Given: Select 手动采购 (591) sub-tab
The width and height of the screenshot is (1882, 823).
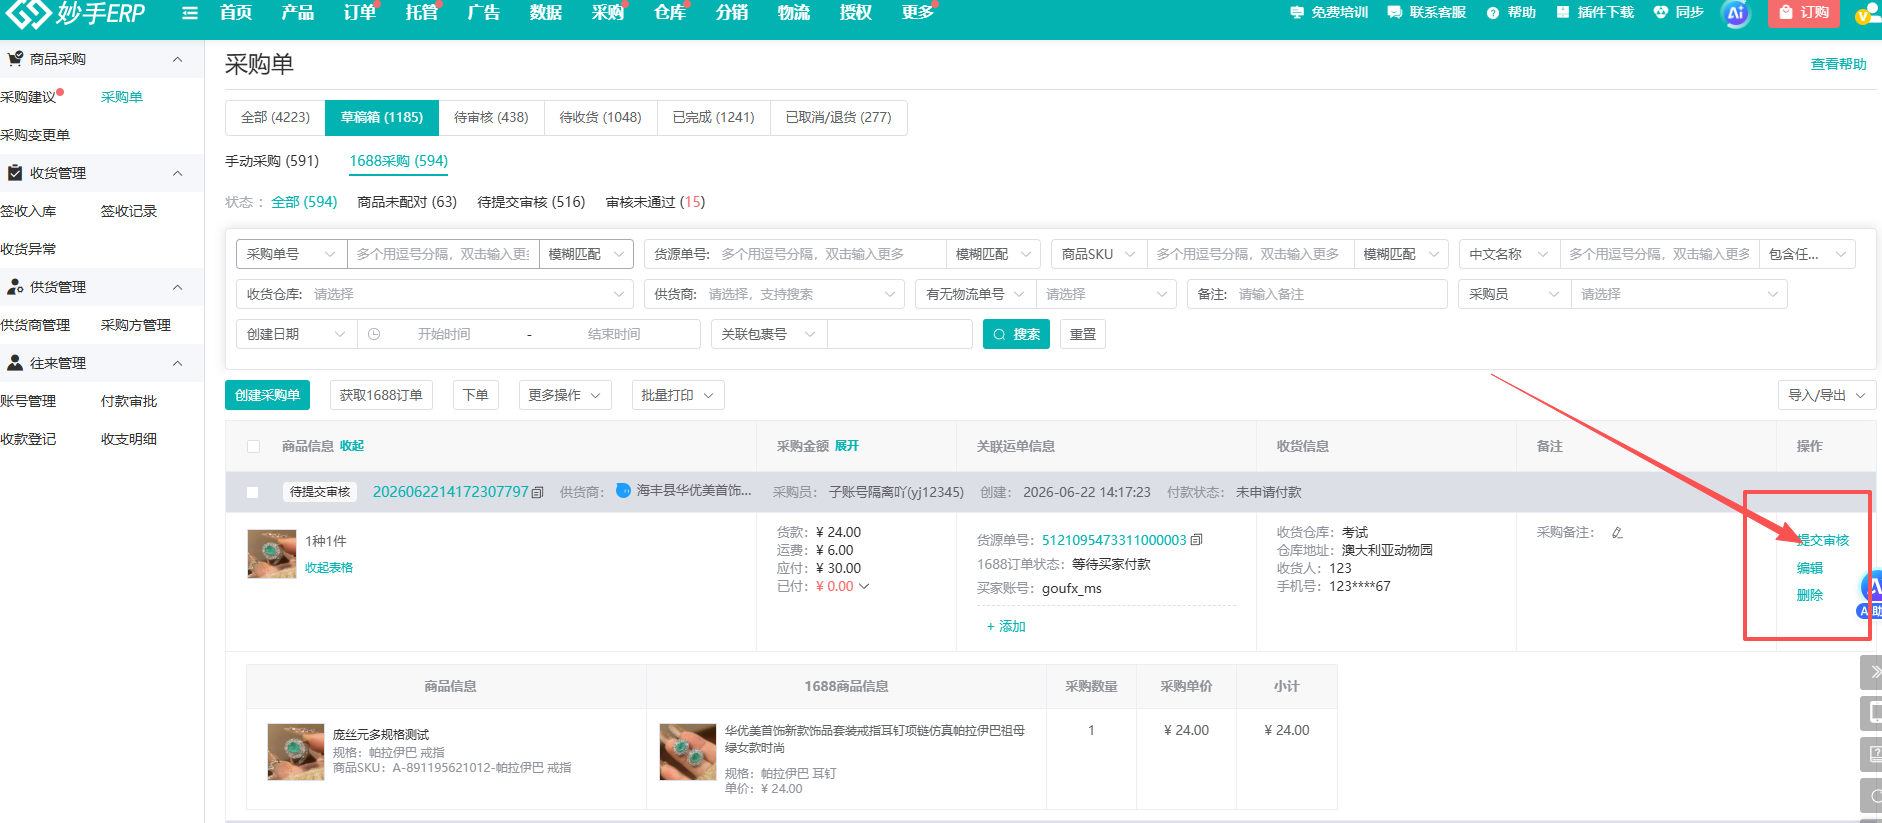Looking at the screenshot, I should pyautogui.click(x=272, y=161).
